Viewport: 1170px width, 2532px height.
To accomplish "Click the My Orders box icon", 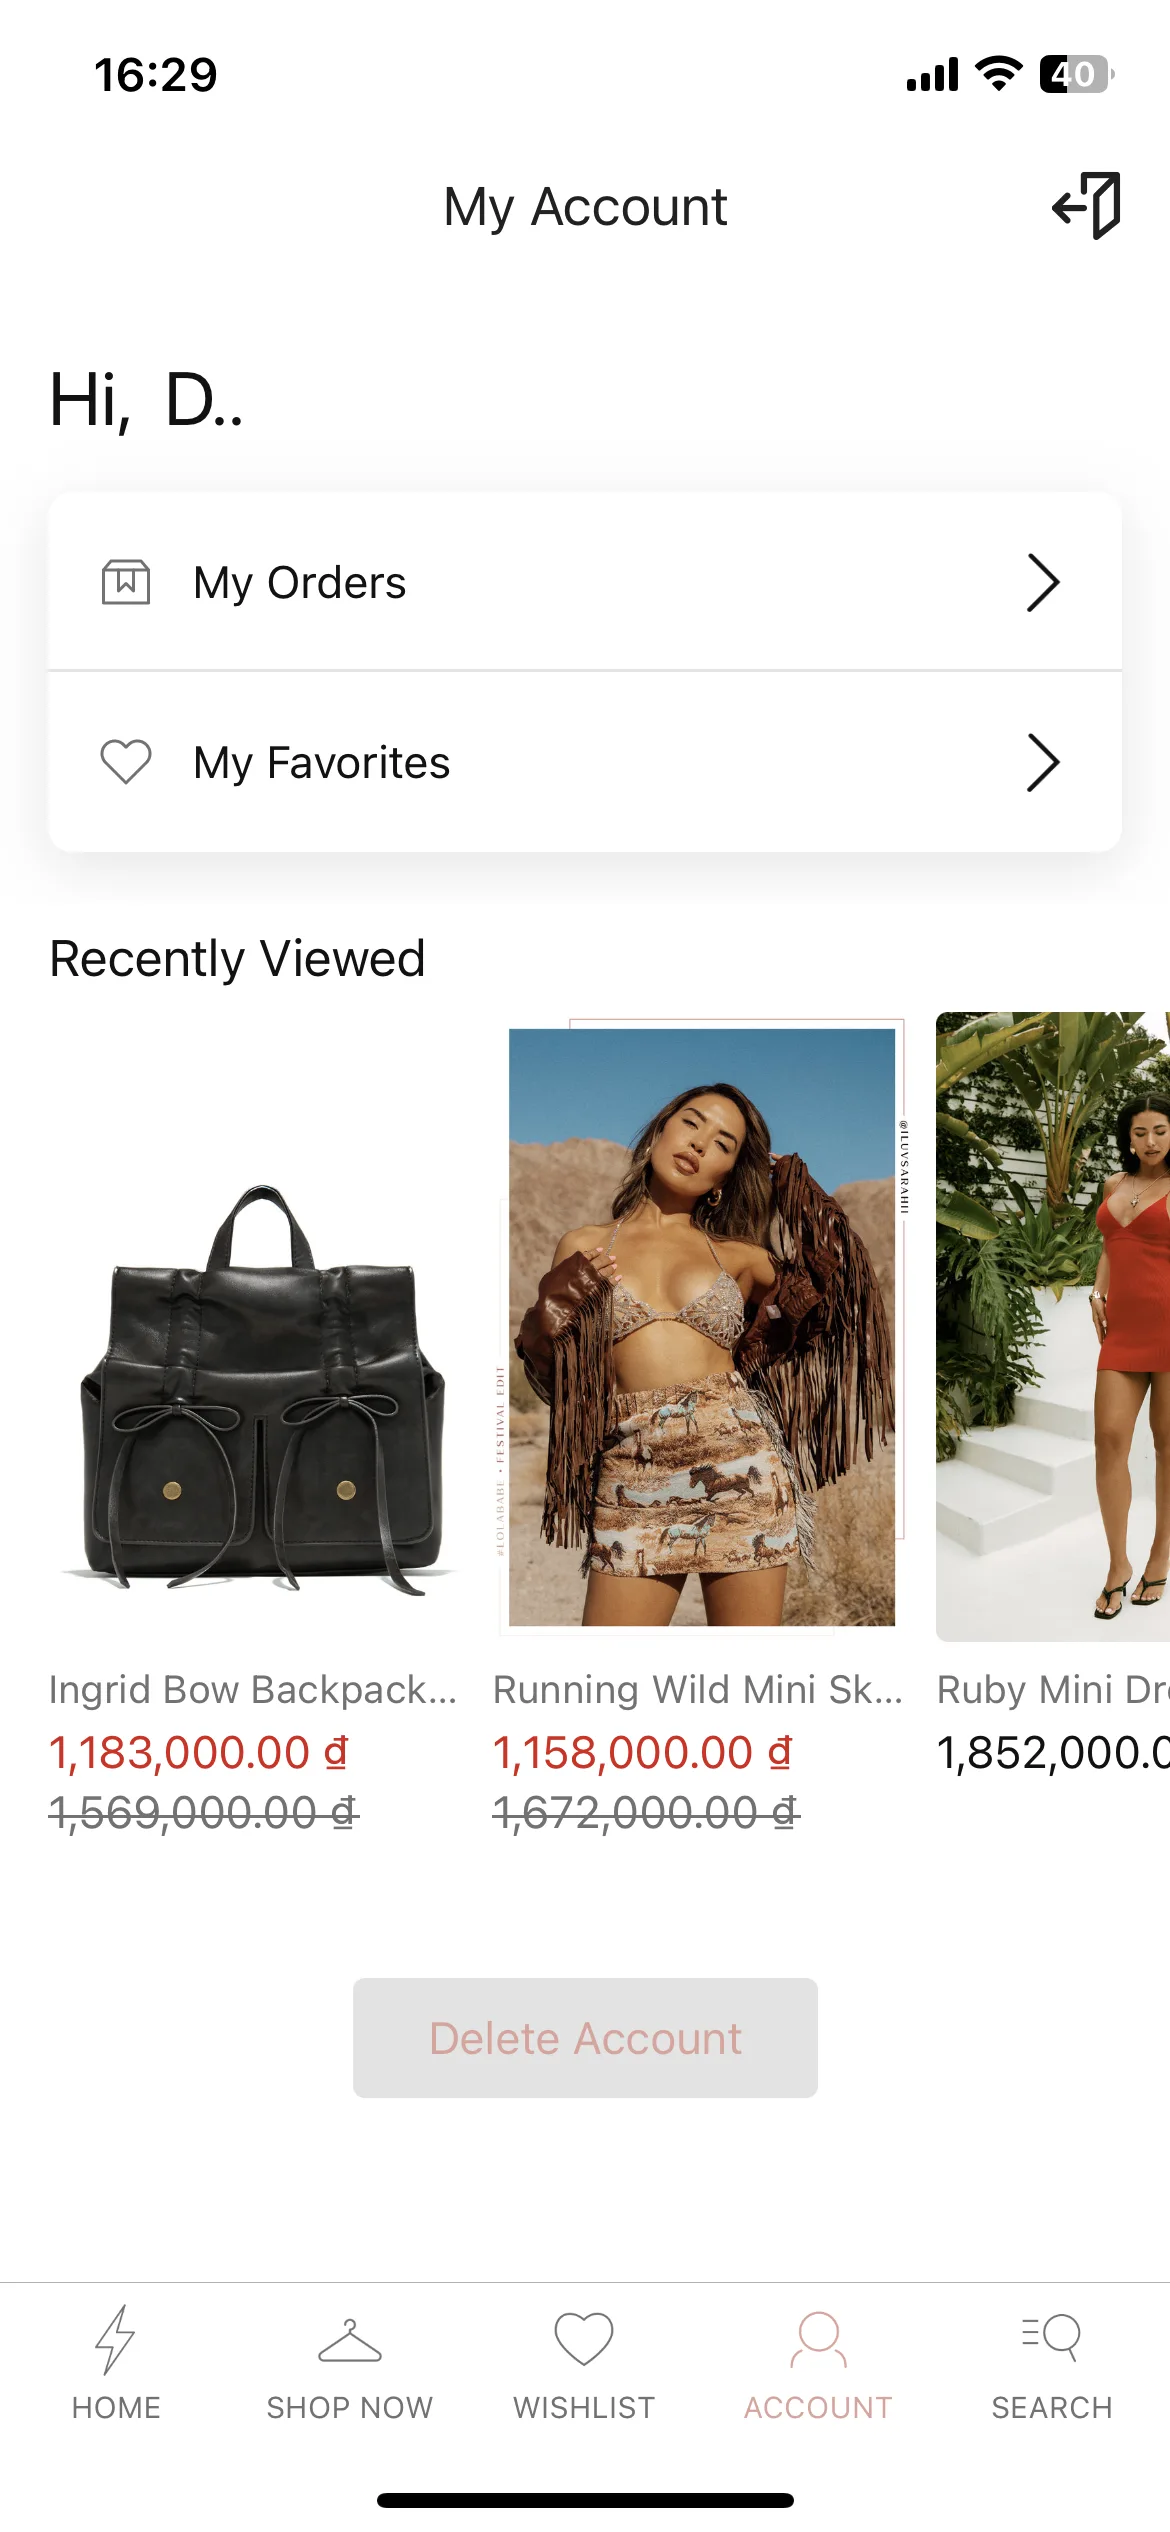I will pyautogui.click(x=126, y=582).
